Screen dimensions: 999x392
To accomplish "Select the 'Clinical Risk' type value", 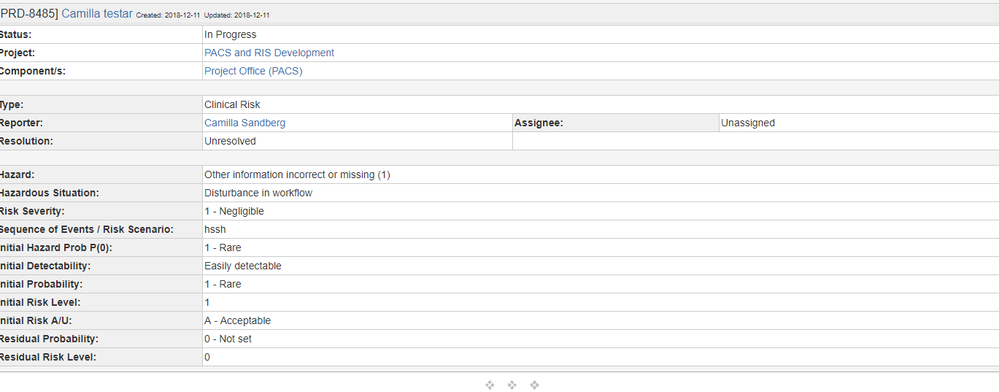I will 232,105.
